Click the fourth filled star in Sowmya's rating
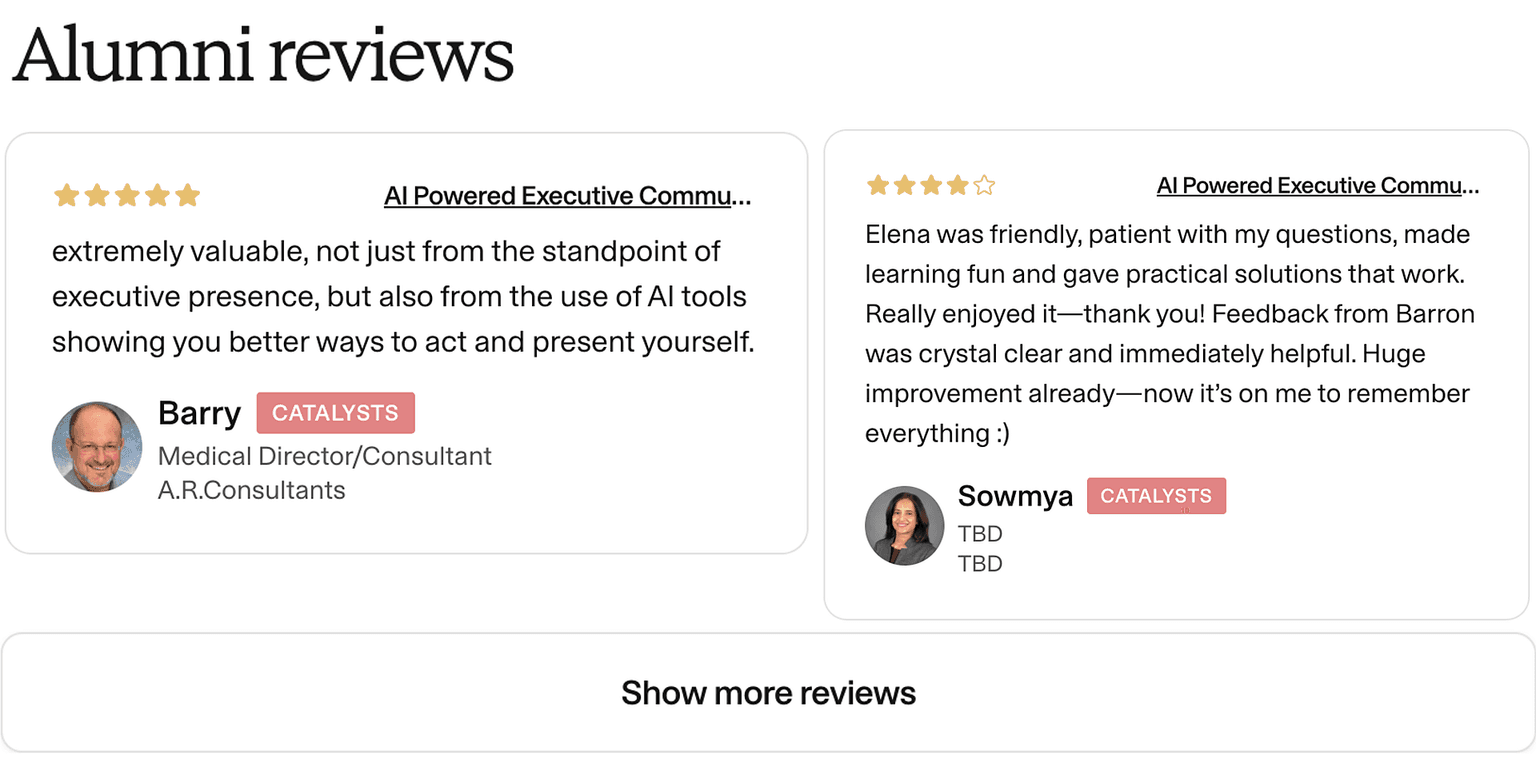This screenshot has width=1536, height=762. 958,185
